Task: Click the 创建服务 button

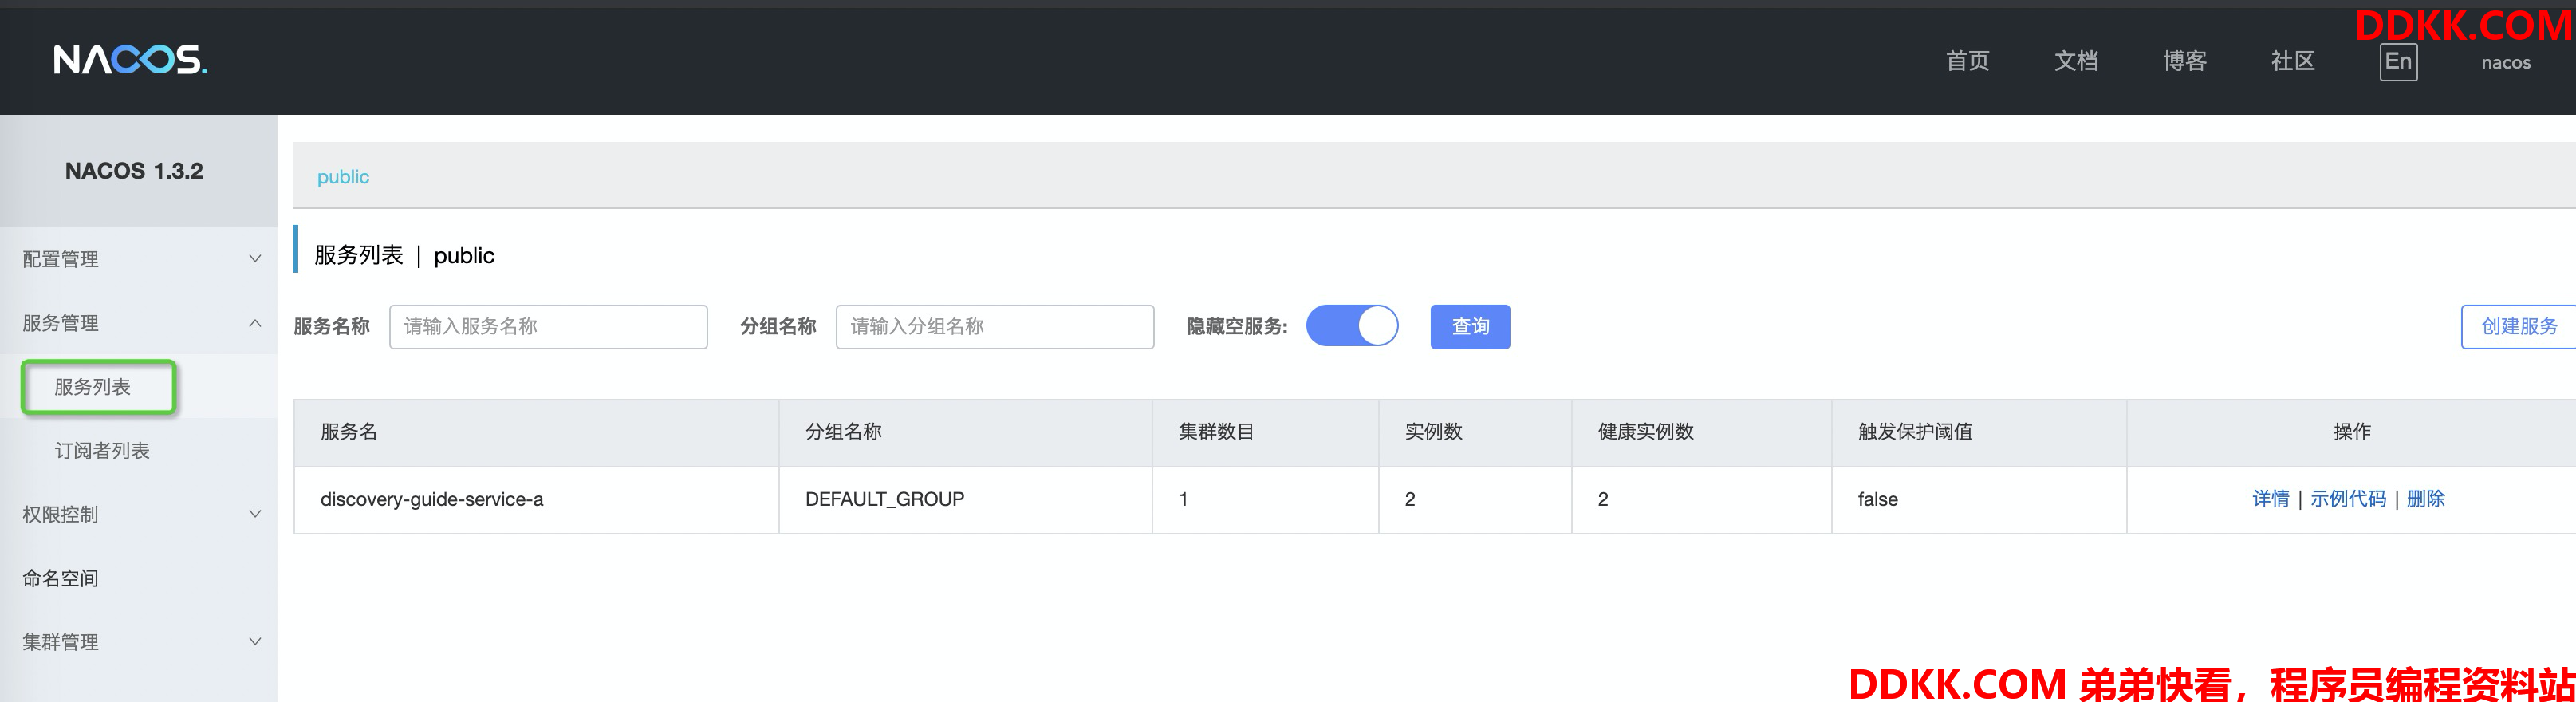Action: pyautogui.click(x=2518, y=326)
